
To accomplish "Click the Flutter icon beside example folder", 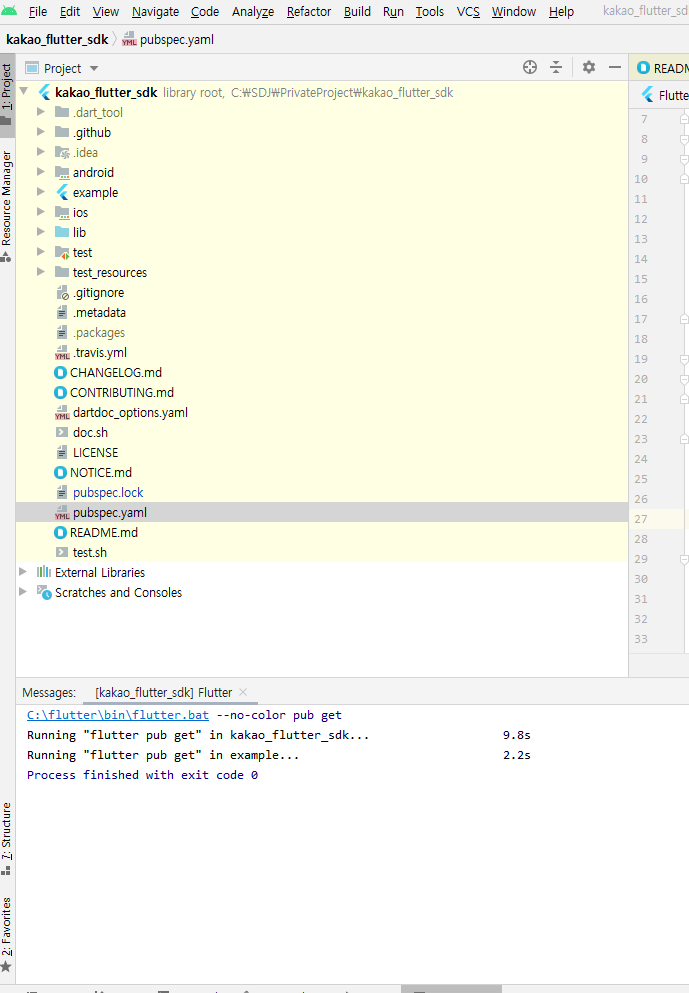I will pos(62,192).
